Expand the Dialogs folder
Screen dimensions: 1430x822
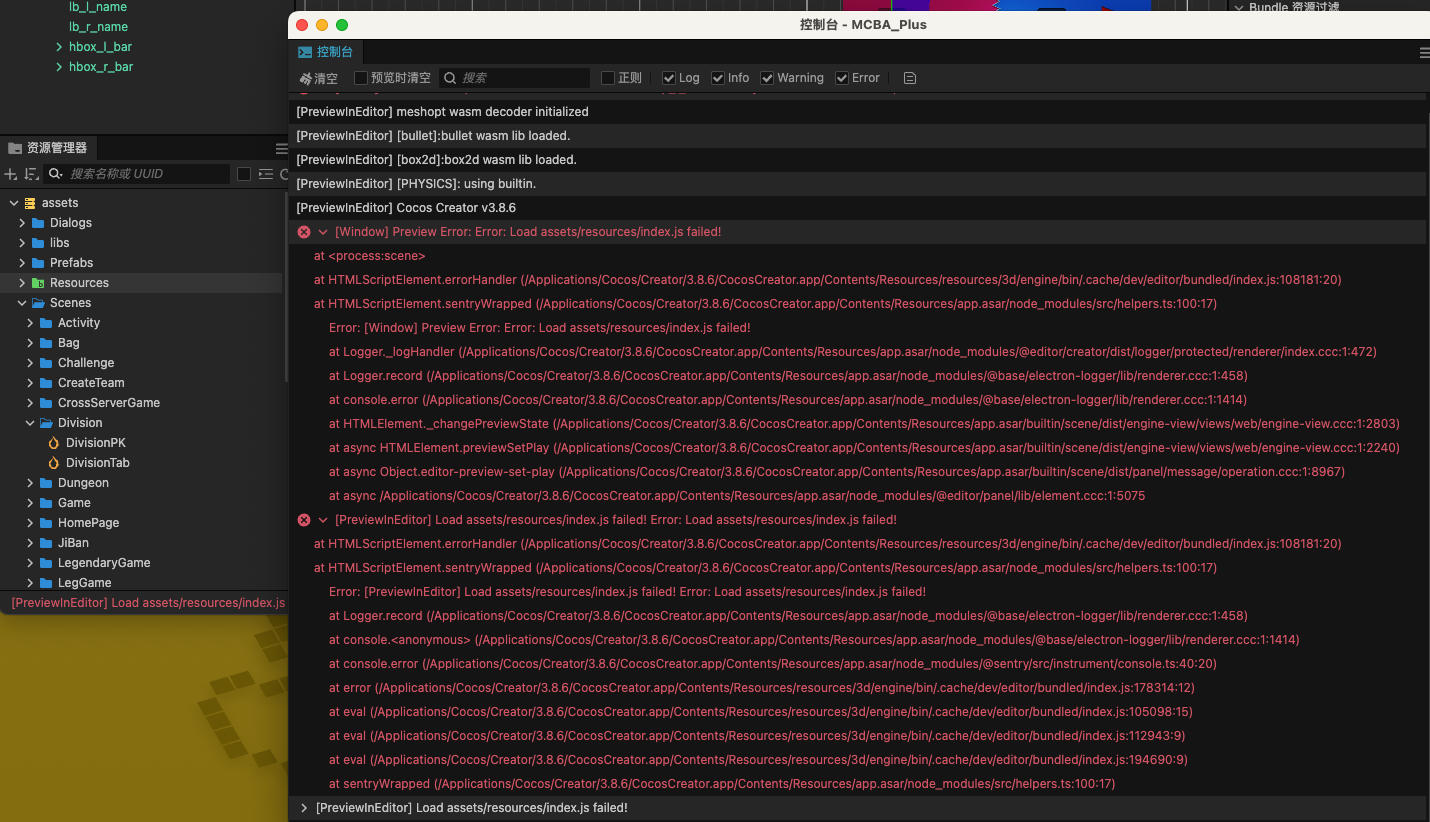22,223
